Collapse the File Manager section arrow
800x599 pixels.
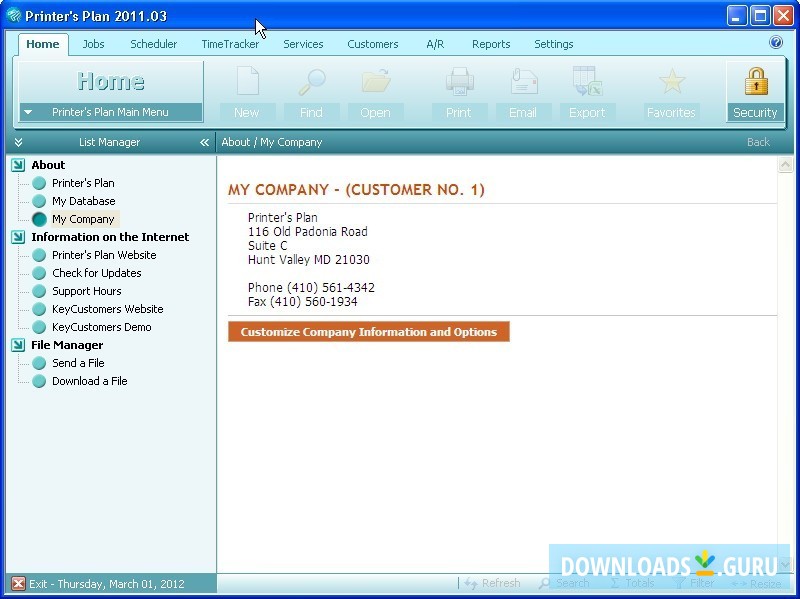click(x=18, y=345)
